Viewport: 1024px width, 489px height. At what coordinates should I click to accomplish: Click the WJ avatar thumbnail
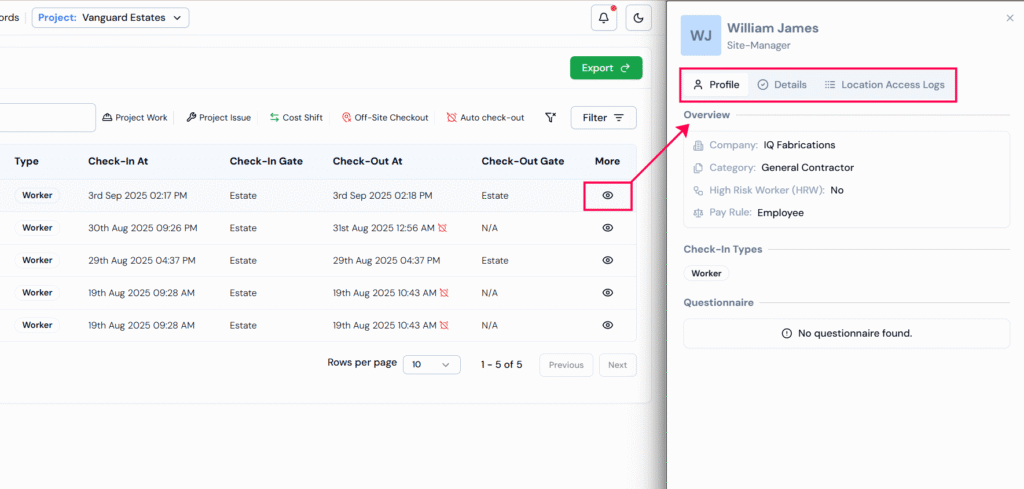(x=700, y=36)
